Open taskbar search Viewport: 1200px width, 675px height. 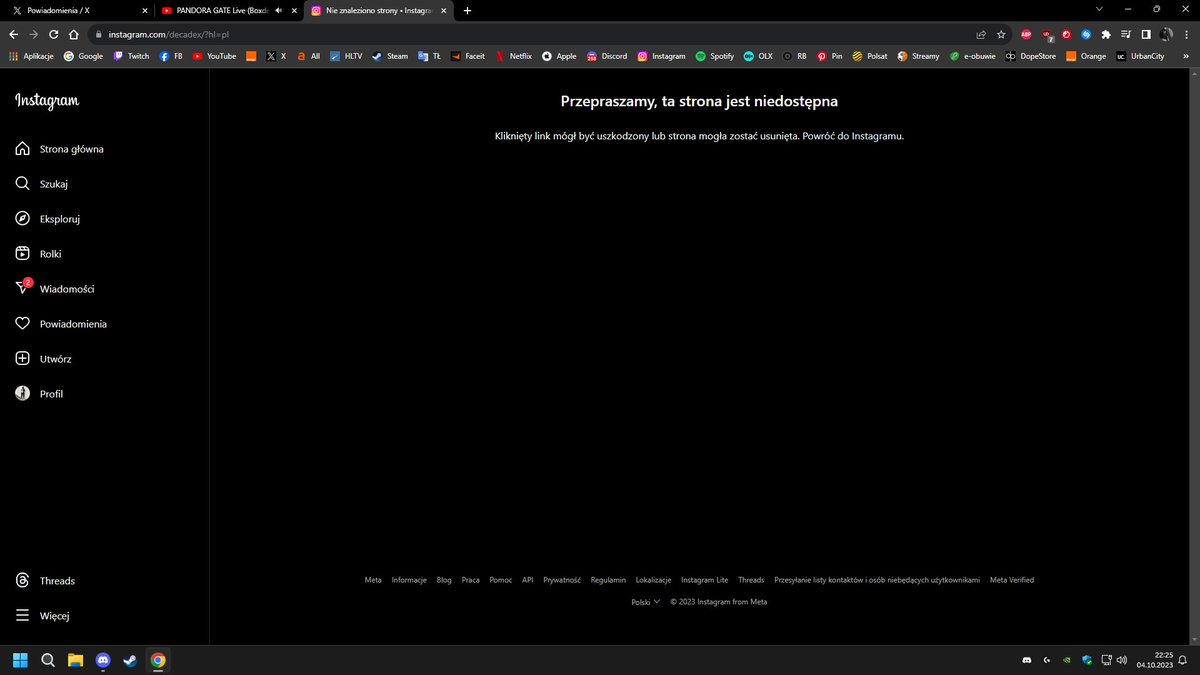tap(47, 660)
